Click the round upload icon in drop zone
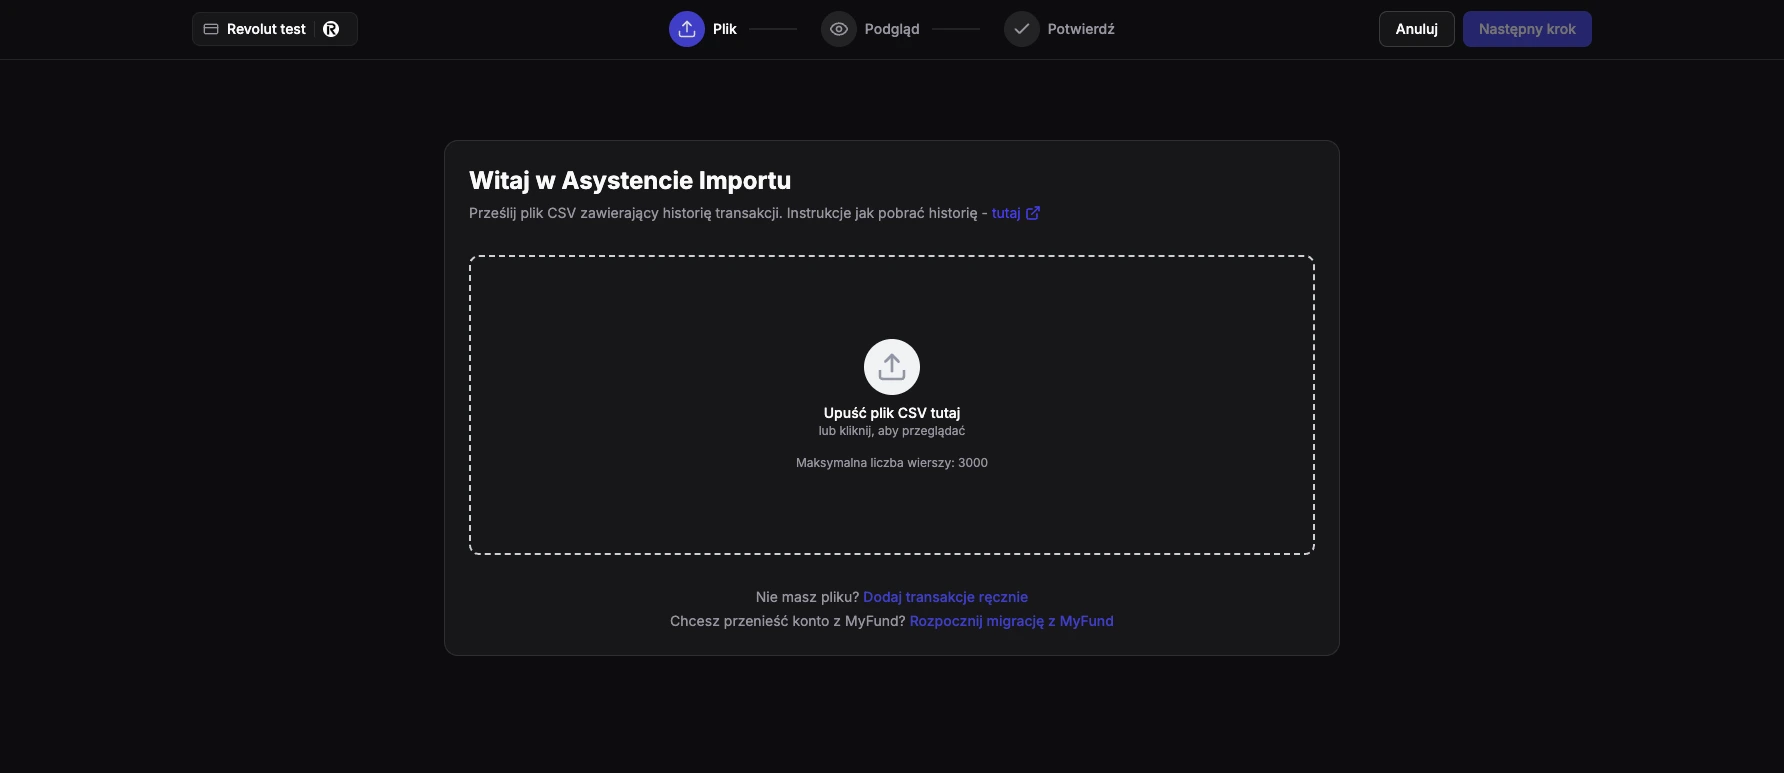This screenshot has height=773, width=1784. pyautogui.click(x=891, y=367)
